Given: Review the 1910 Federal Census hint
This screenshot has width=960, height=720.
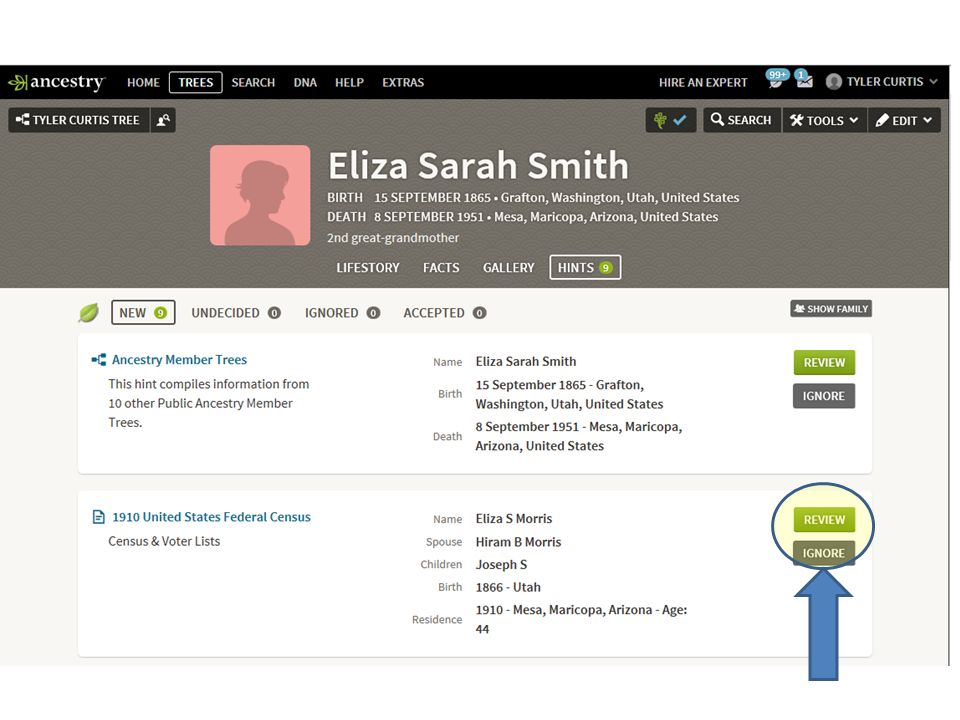Looking at the screenshot, I should pyautogui.click(x=824, y=520).
